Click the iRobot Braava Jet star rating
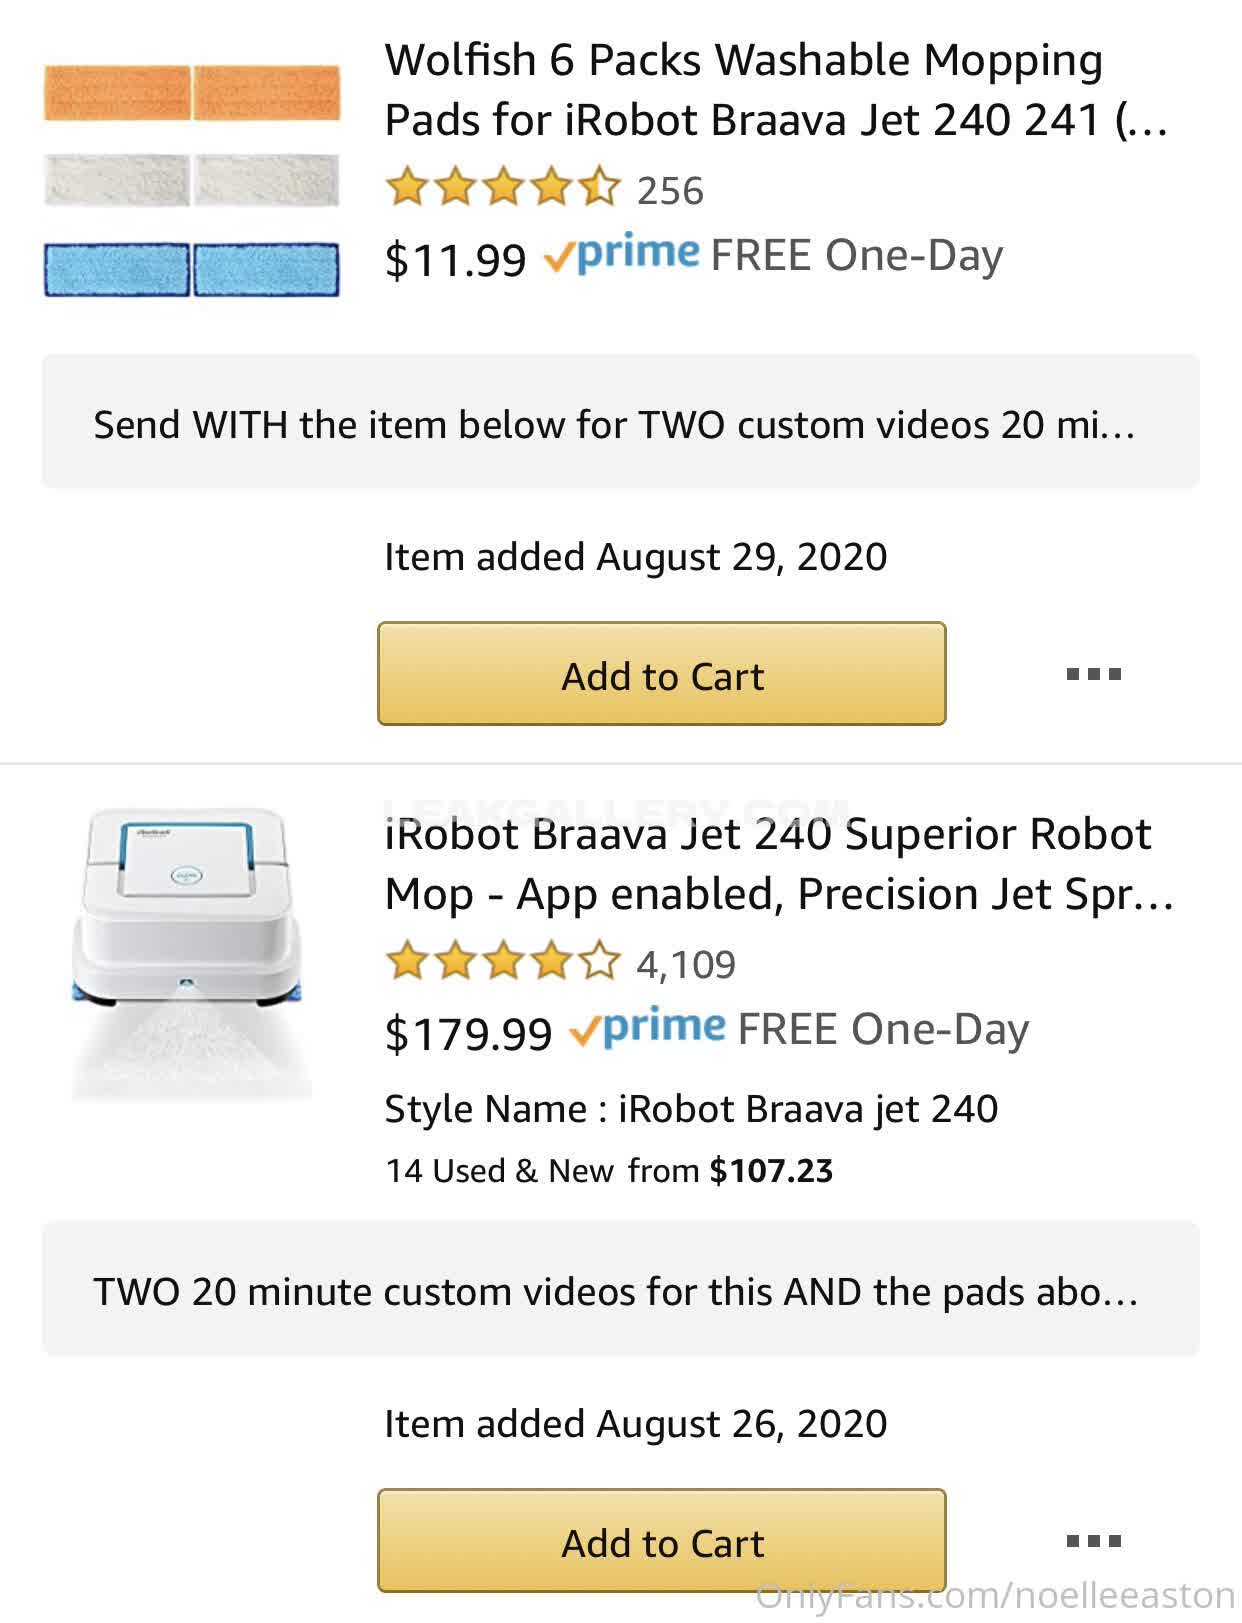The width and height of the screenshot is (1242, 1623). point(503,963)
